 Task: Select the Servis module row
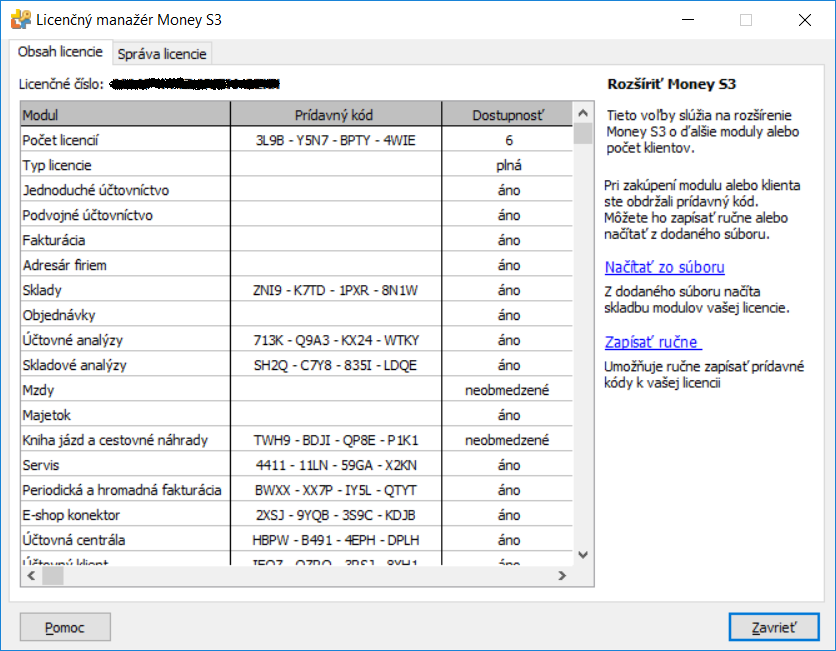pos(296,465)
